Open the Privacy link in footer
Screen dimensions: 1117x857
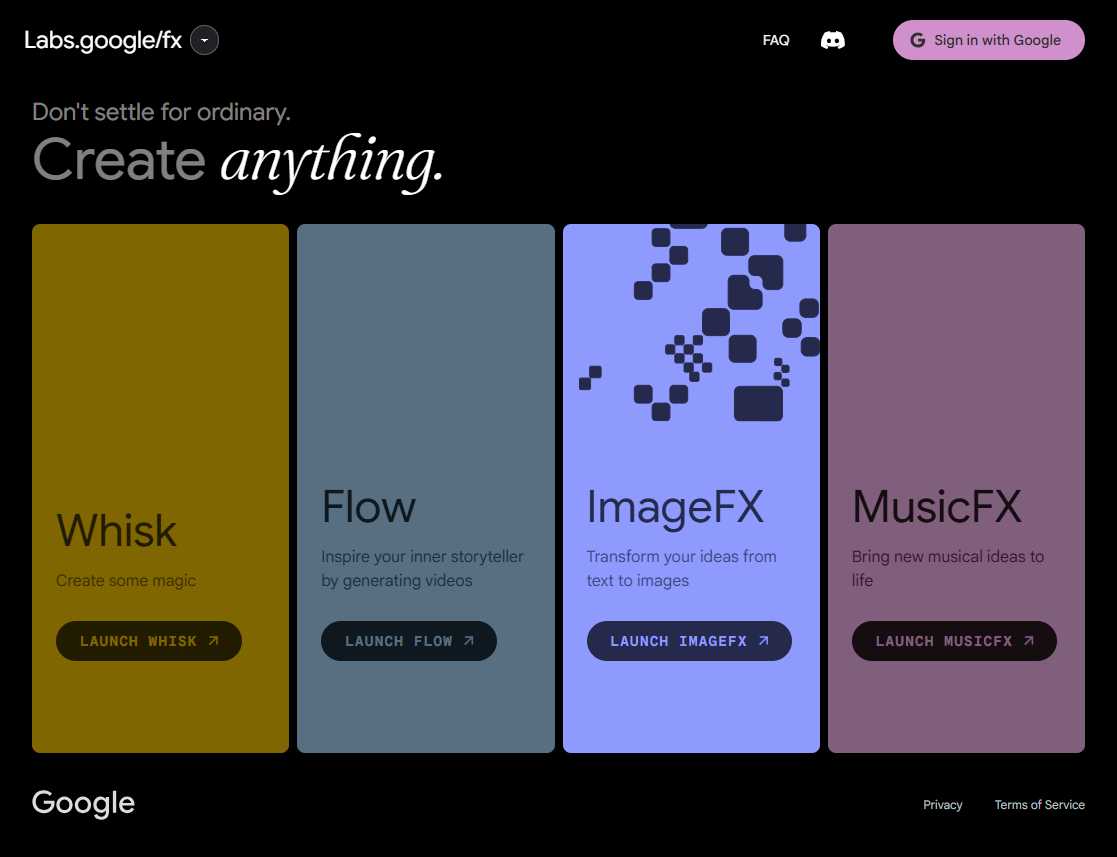[x=942, y=804]
